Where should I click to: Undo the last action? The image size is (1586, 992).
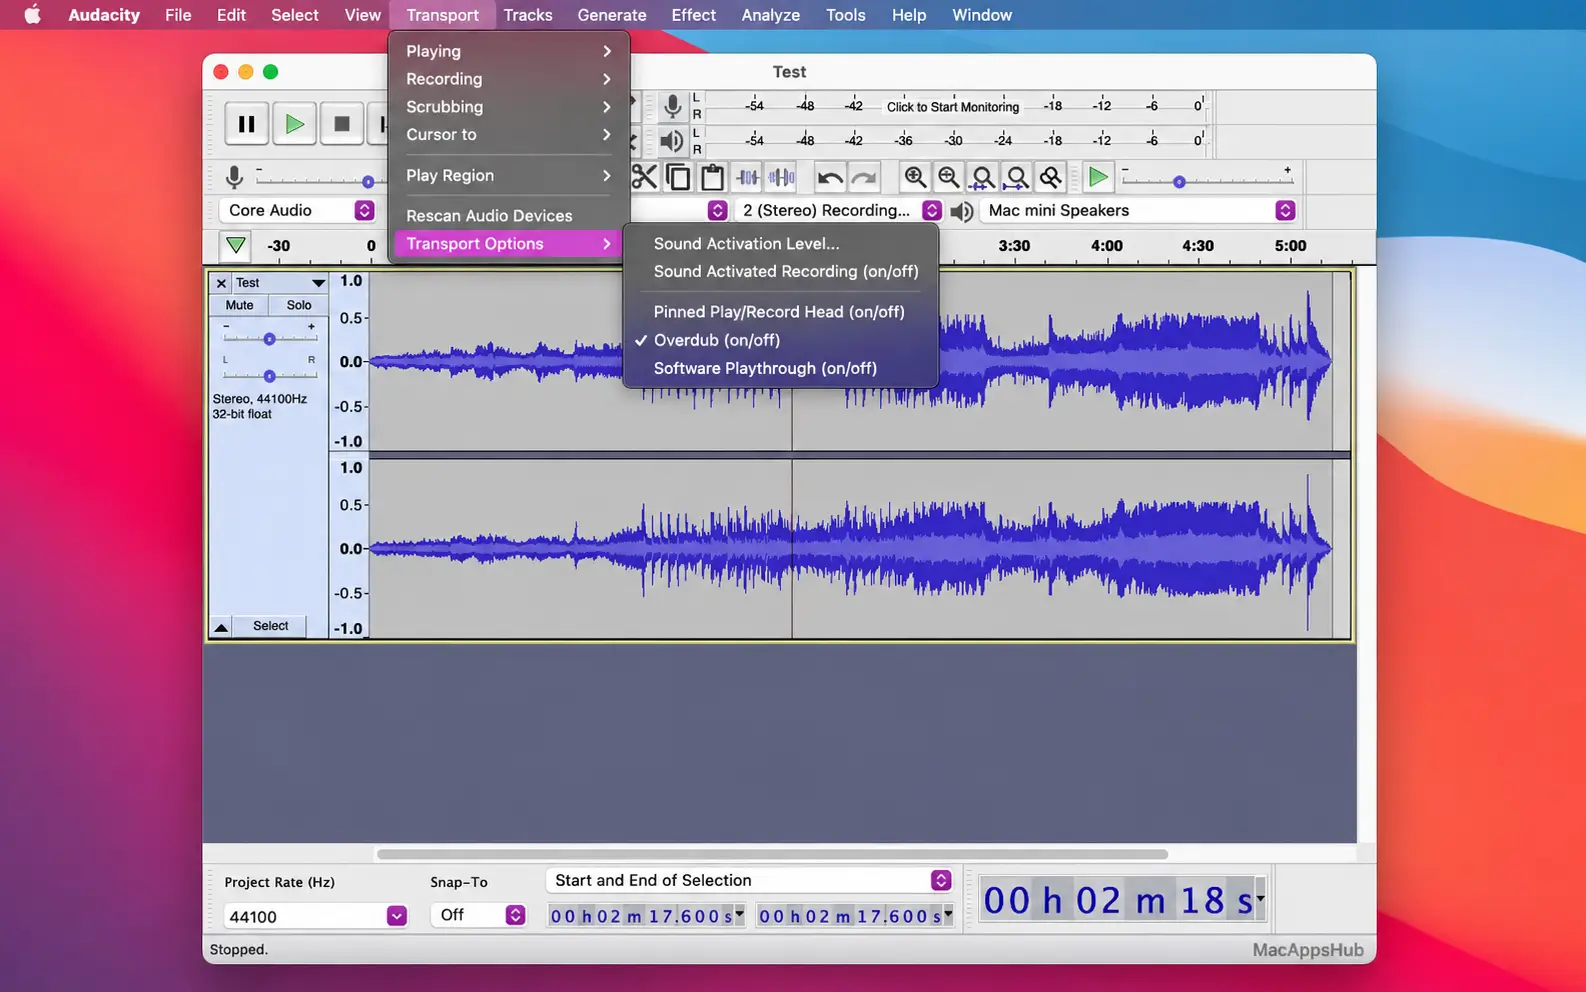(x=830, y=178)
